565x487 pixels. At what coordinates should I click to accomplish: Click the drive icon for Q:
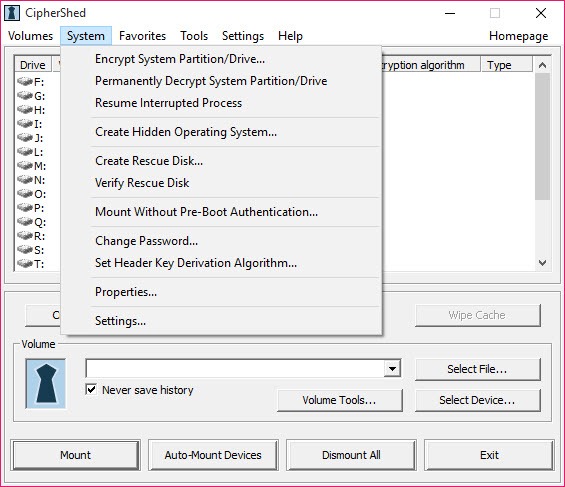25,221
